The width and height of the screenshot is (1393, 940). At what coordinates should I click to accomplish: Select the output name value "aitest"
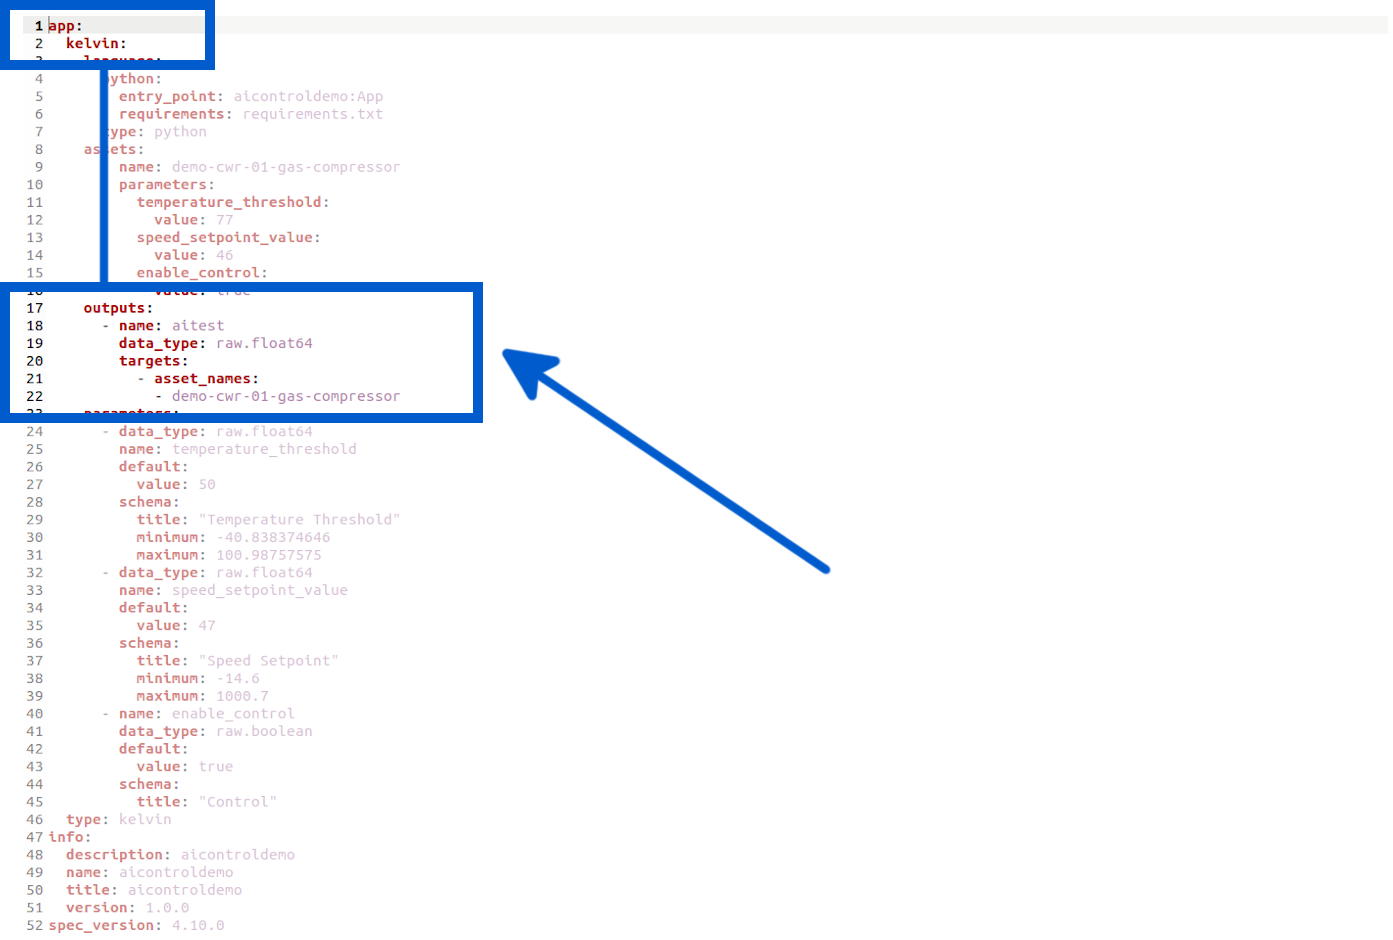tap(198, 325)
